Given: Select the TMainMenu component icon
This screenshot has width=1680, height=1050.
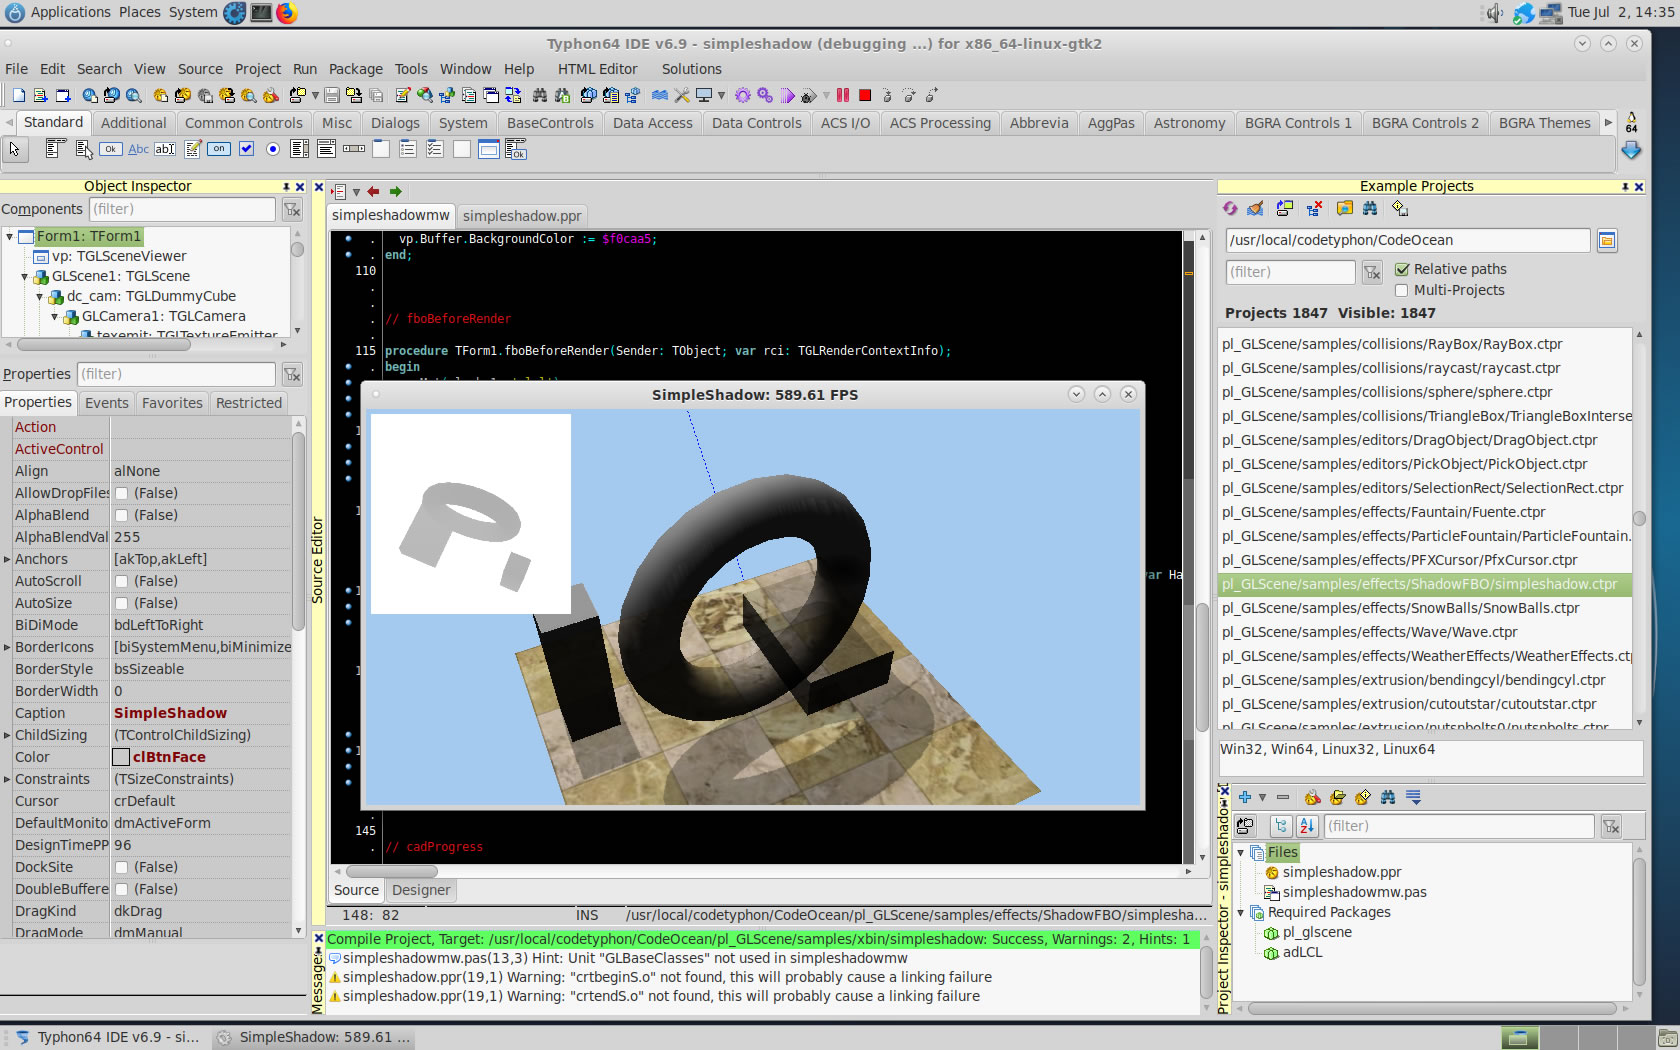Looking at the screenshot, I should pyautogui.click(x=55, y=149).
